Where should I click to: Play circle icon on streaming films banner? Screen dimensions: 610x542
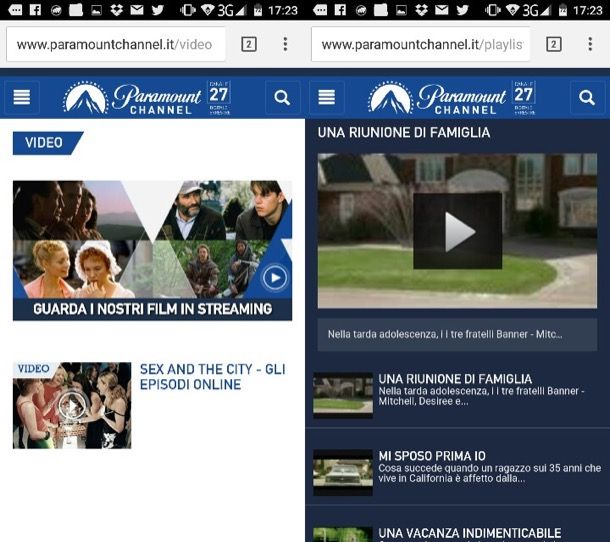[275, 278]
